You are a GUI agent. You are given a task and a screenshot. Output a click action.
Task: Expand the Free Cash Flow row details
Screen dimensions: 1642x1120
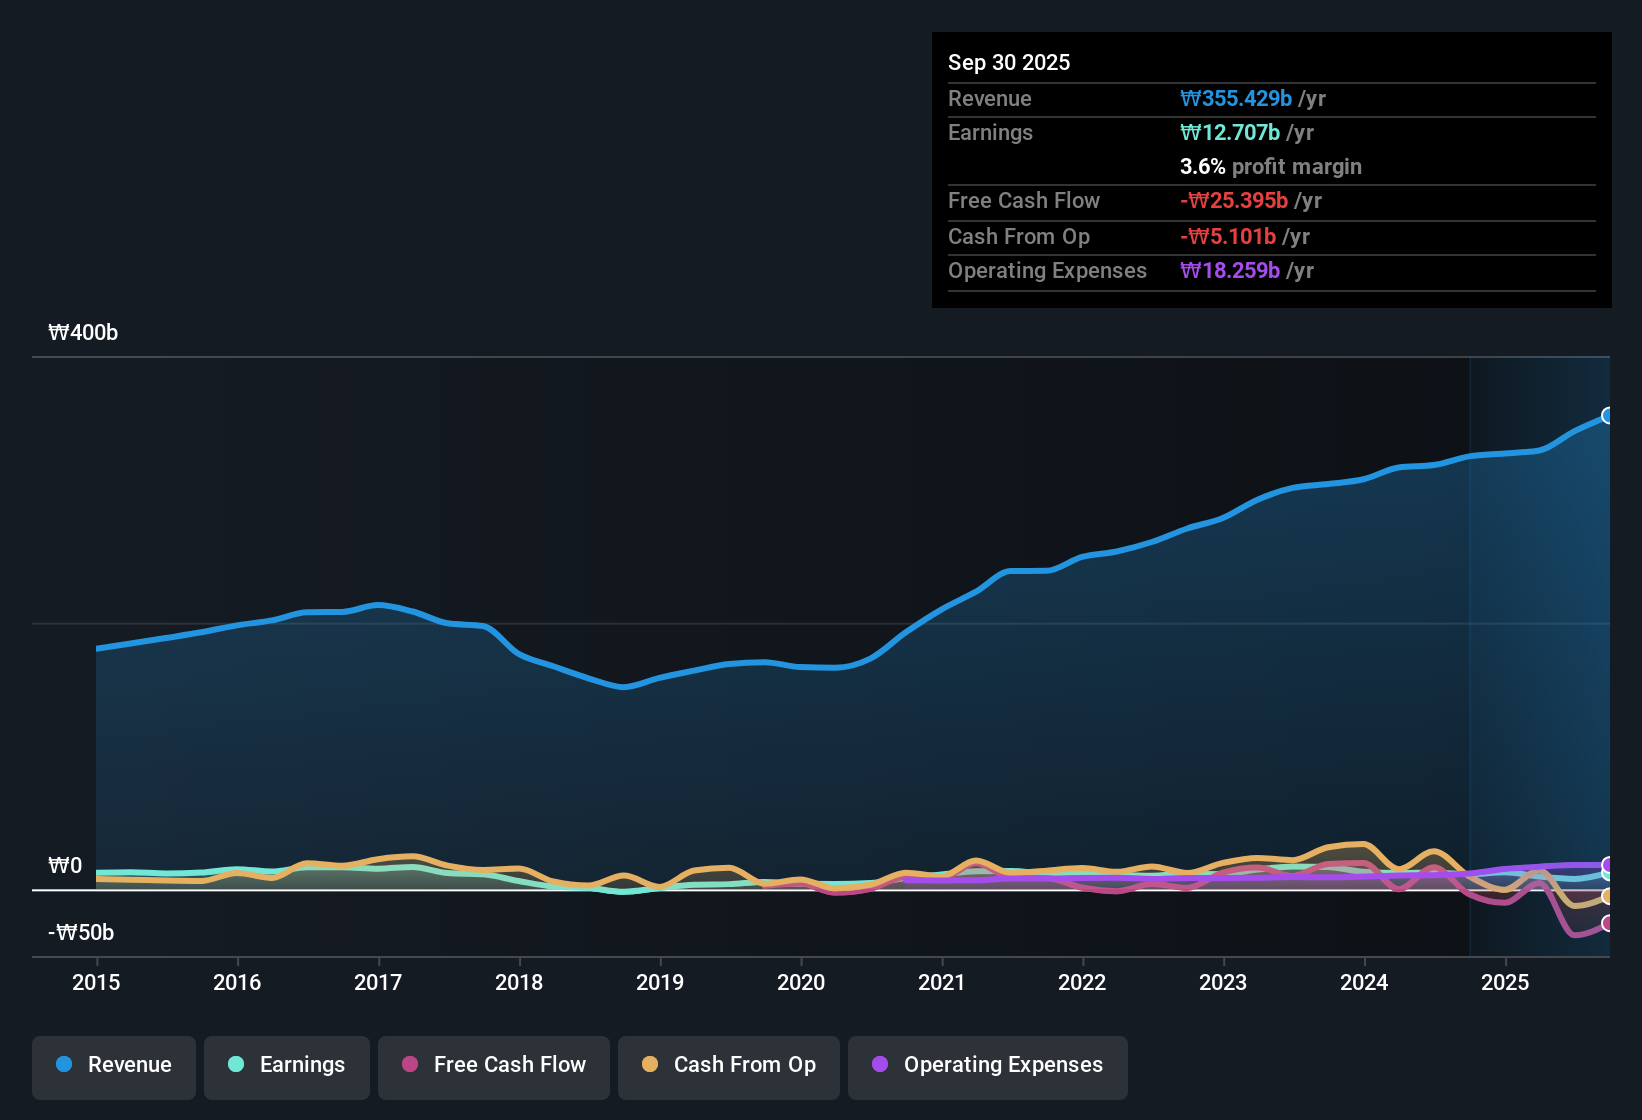point(1024,201)
